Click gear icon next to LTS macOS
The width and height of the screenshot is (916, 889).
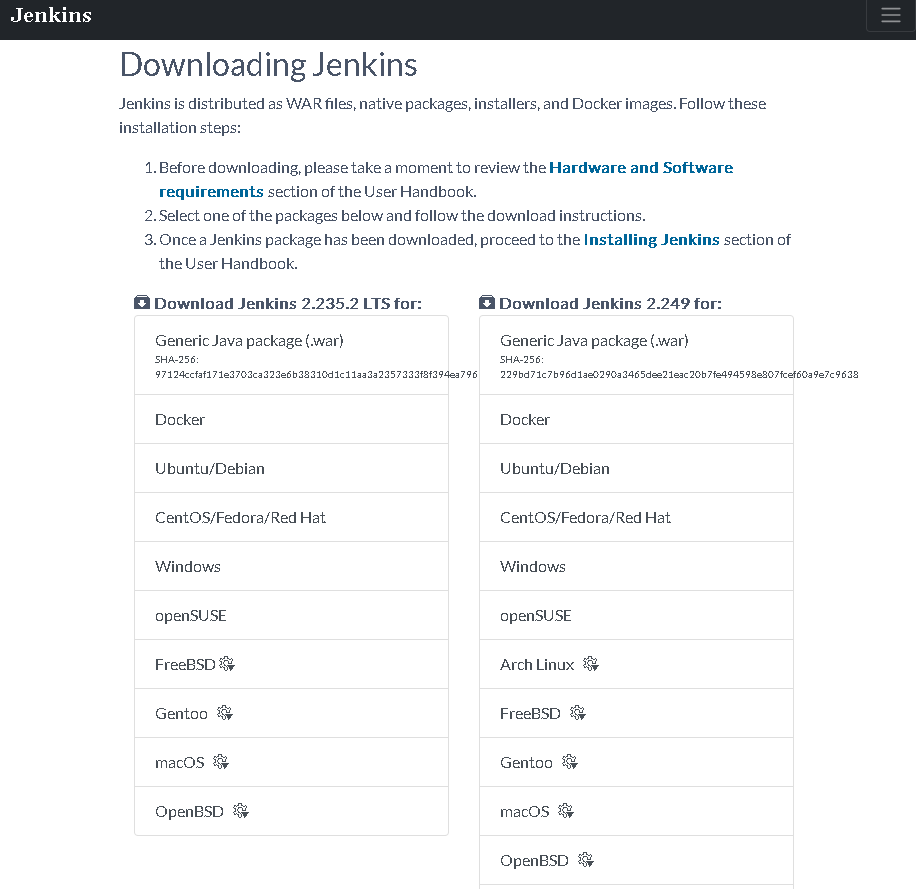coord(221,762)
